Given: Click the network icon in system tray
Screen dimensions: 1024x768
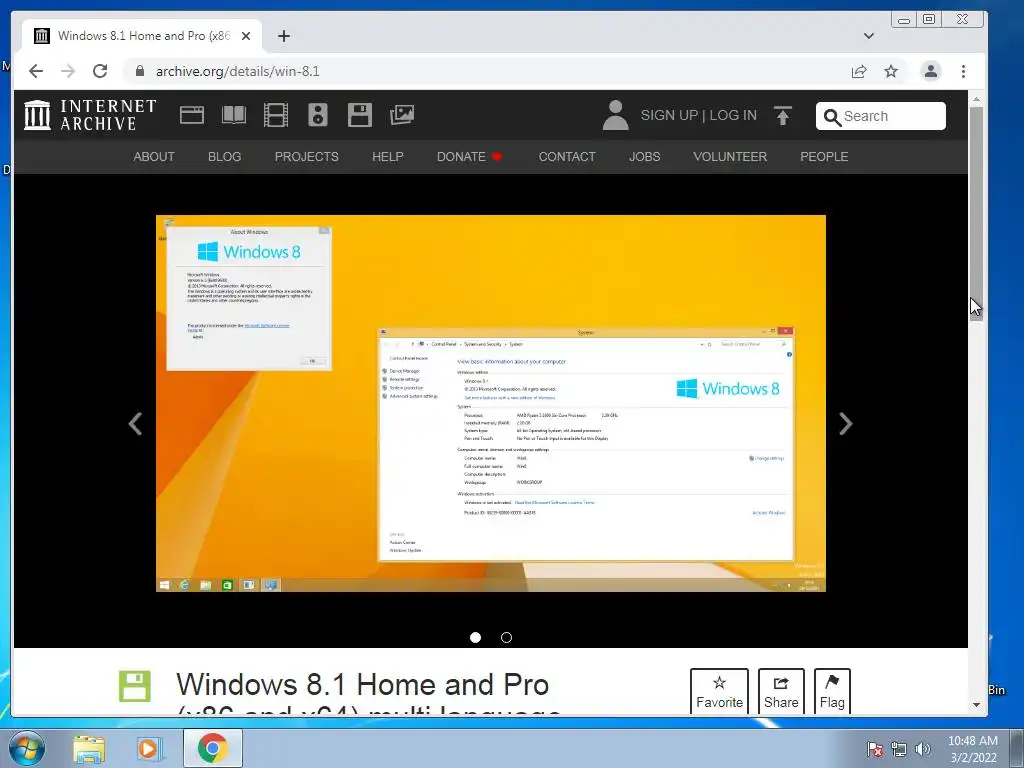Looking at the screenshot, I should (899, 749).
